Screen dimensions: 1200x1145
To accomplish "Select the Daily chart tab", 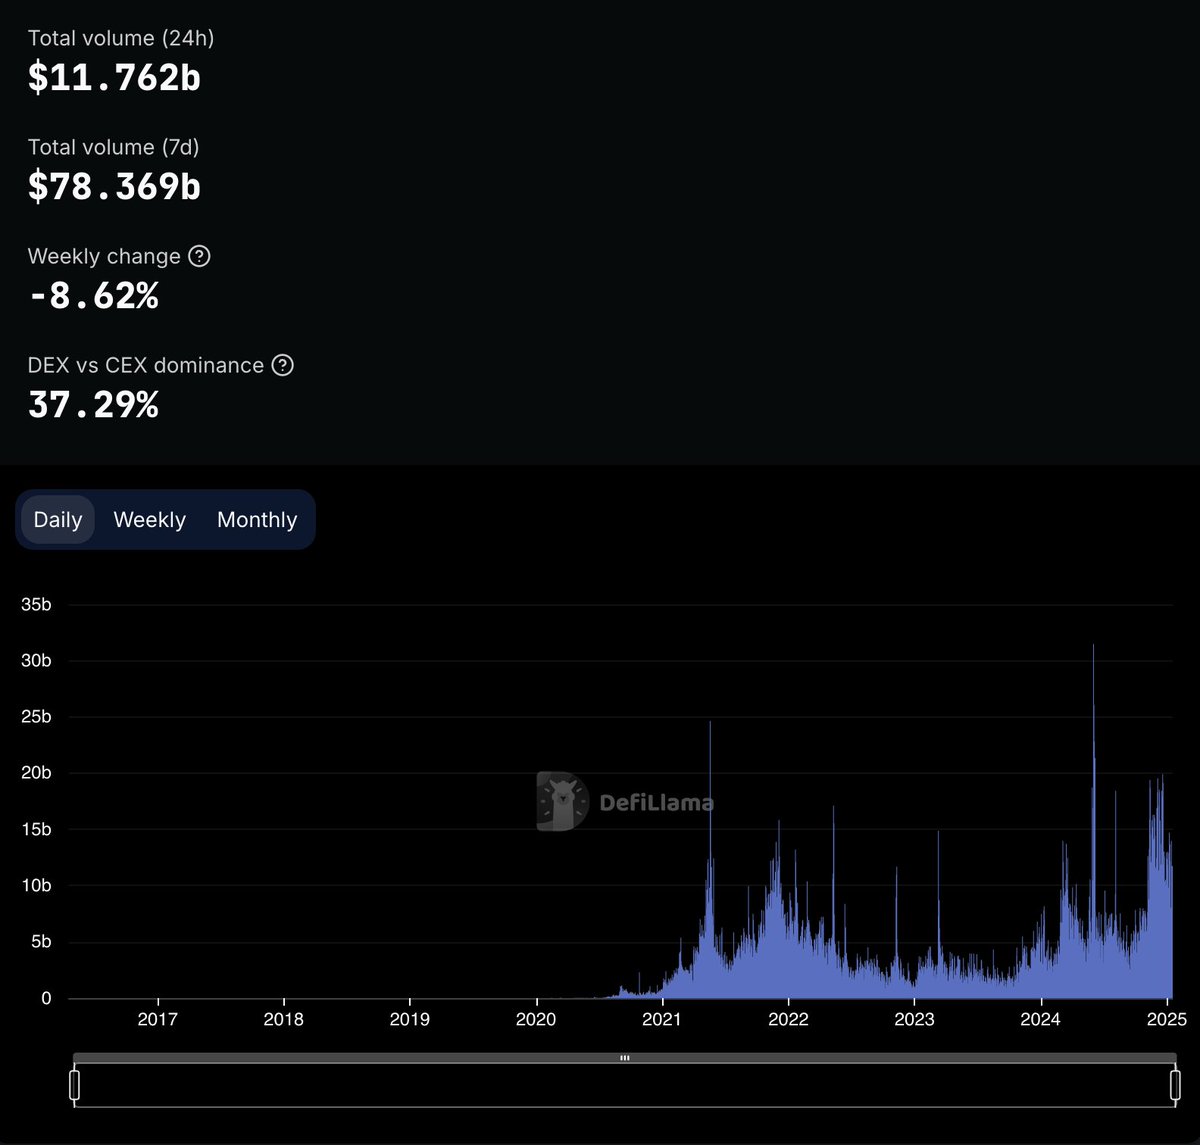I will pos(58,520).
